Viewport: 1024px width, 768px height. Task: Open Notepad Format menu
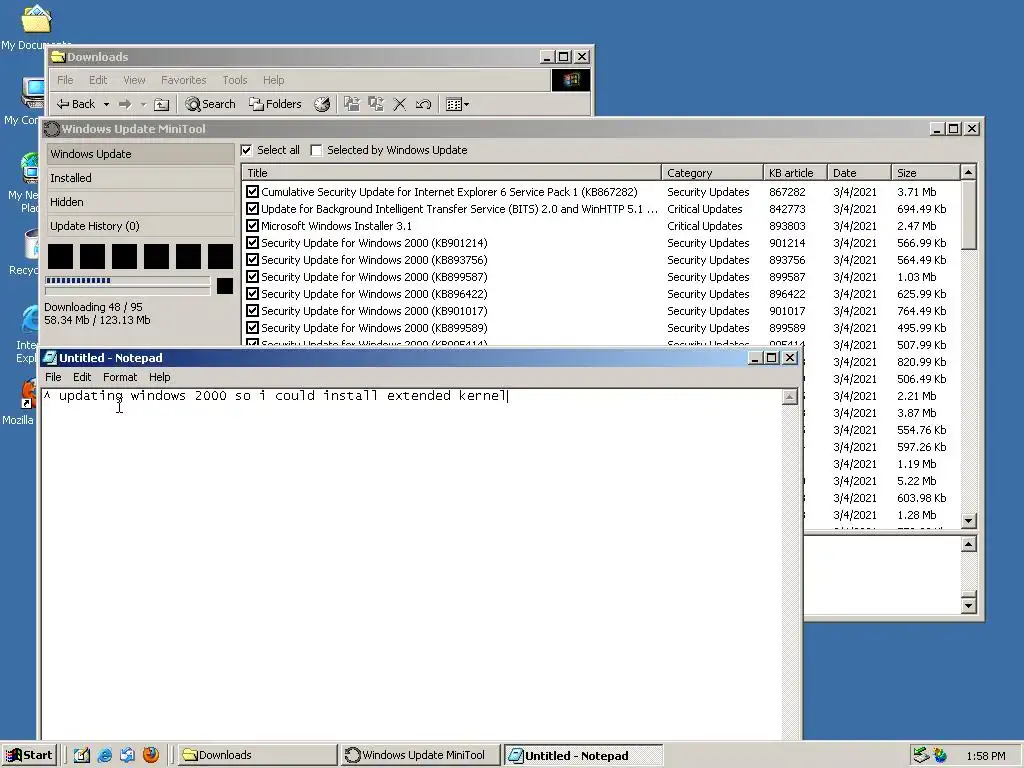(x=120, y=377)
